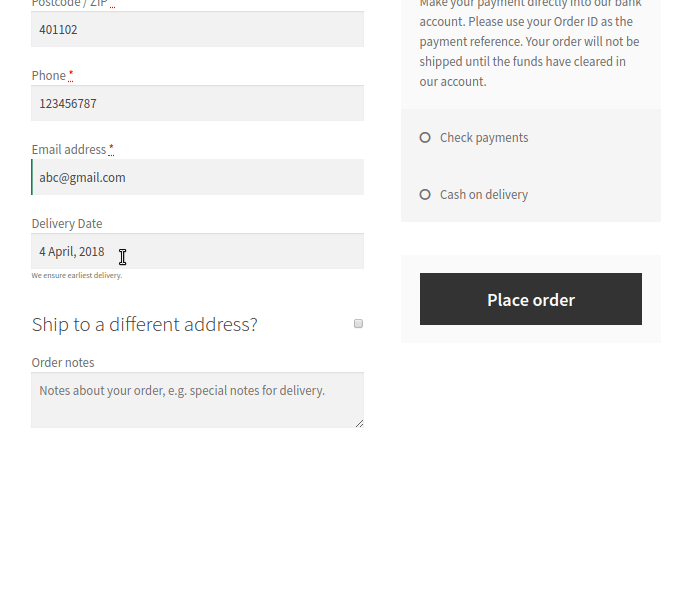The image size is (689, 600).
Task: Click the required asterisk beside Phone
Action: 71,75
